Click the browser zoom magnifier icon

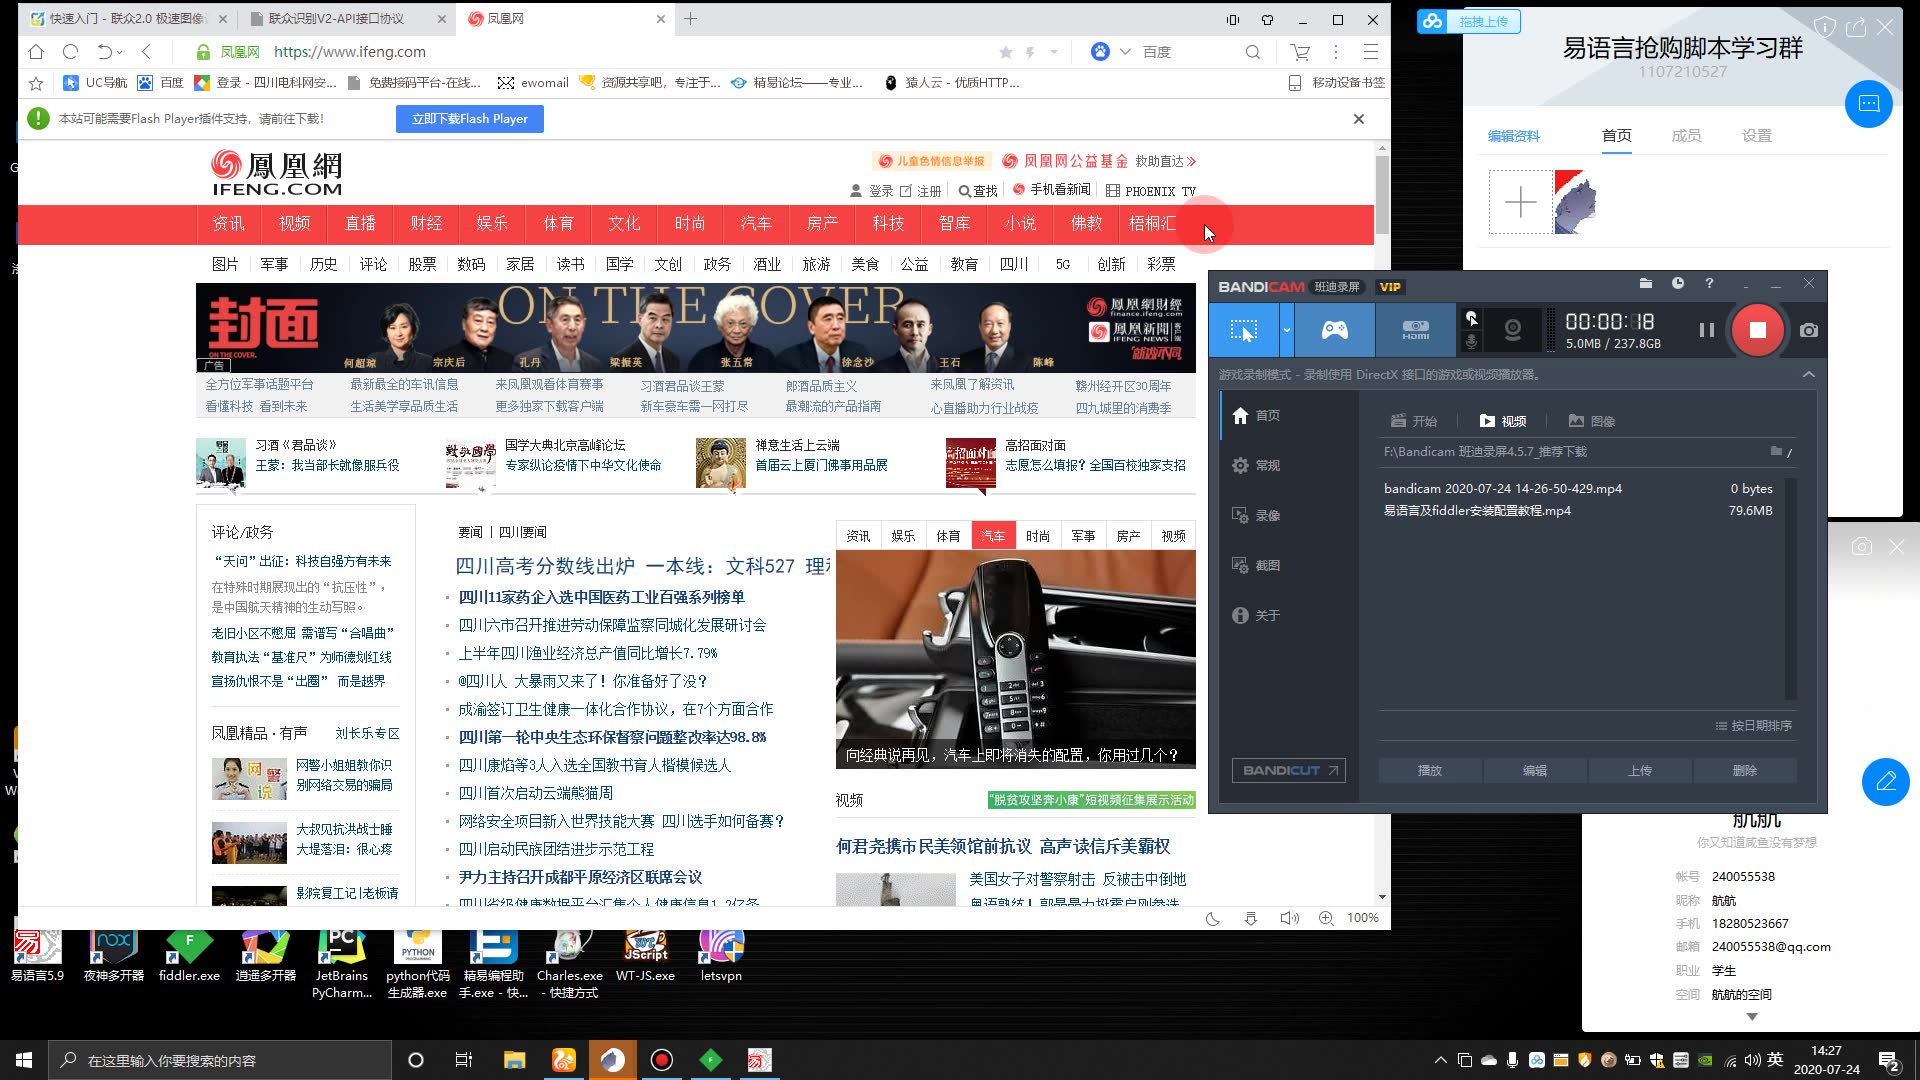[x=1326, y=918]
